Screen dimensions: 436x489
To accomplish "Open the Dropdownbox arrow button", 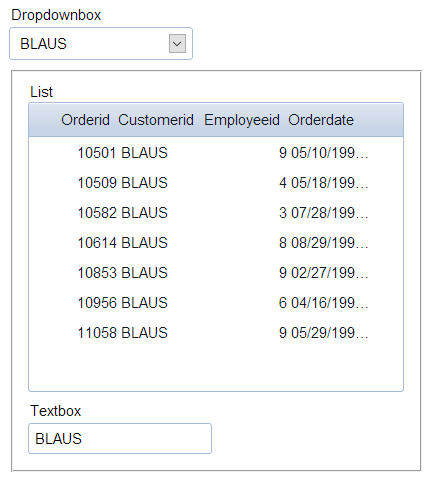I will click(177, 44).
